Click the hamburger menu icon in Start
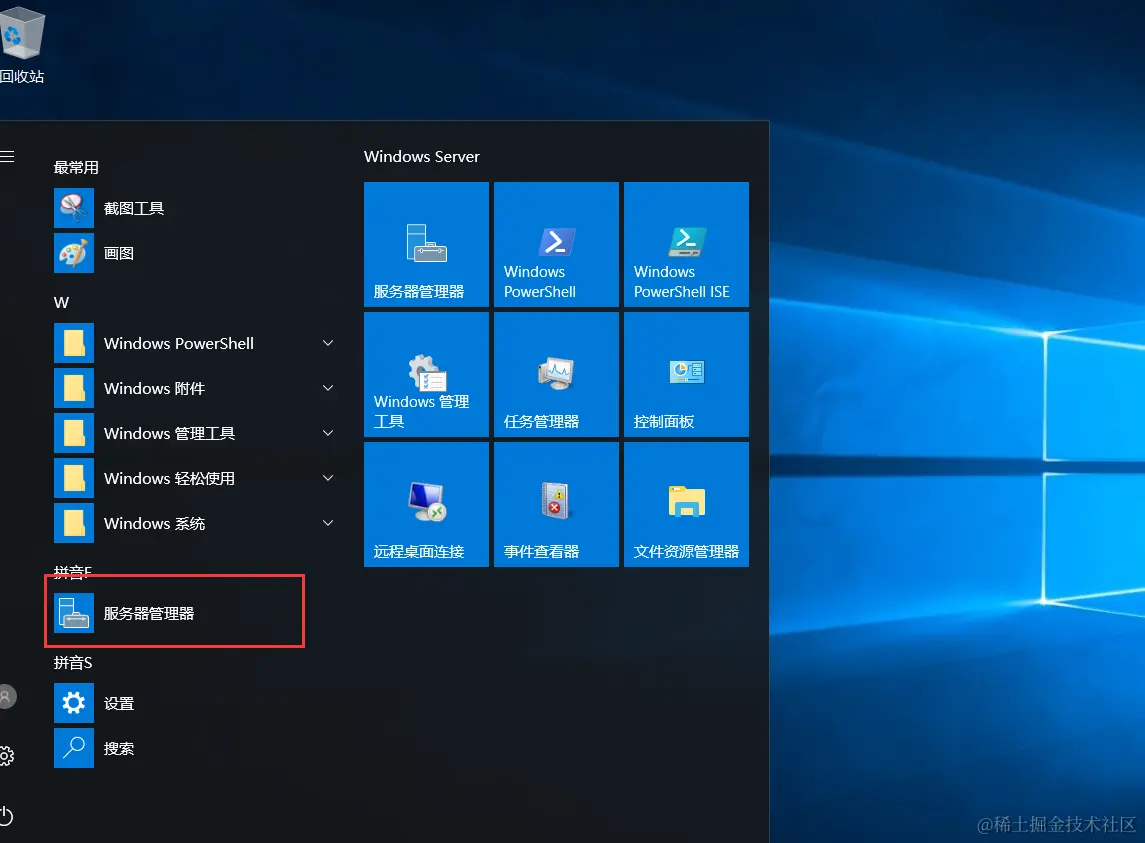This screenshot has width=1145, height=843. pos(7,156)
